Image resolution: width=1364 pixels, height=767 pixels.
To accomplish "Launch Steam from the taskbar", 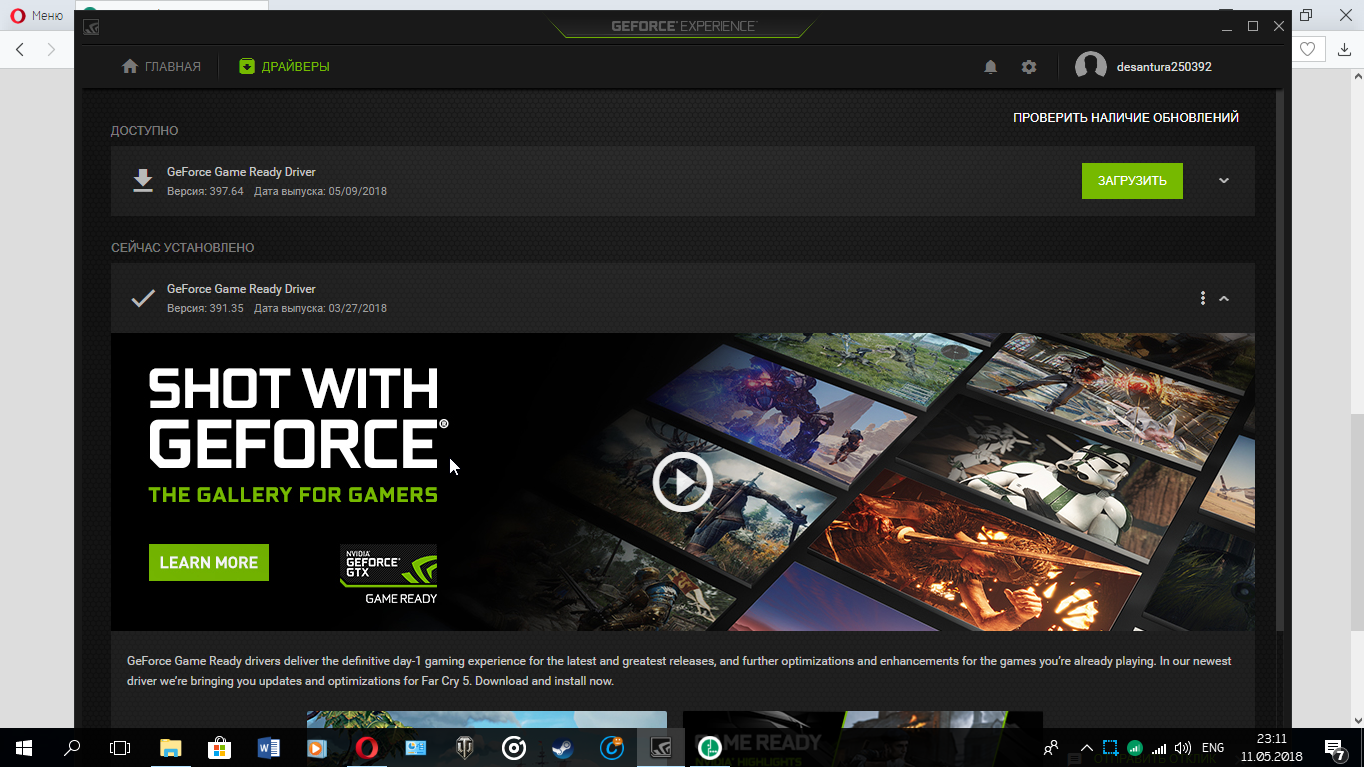I will (x=563, y=747).
